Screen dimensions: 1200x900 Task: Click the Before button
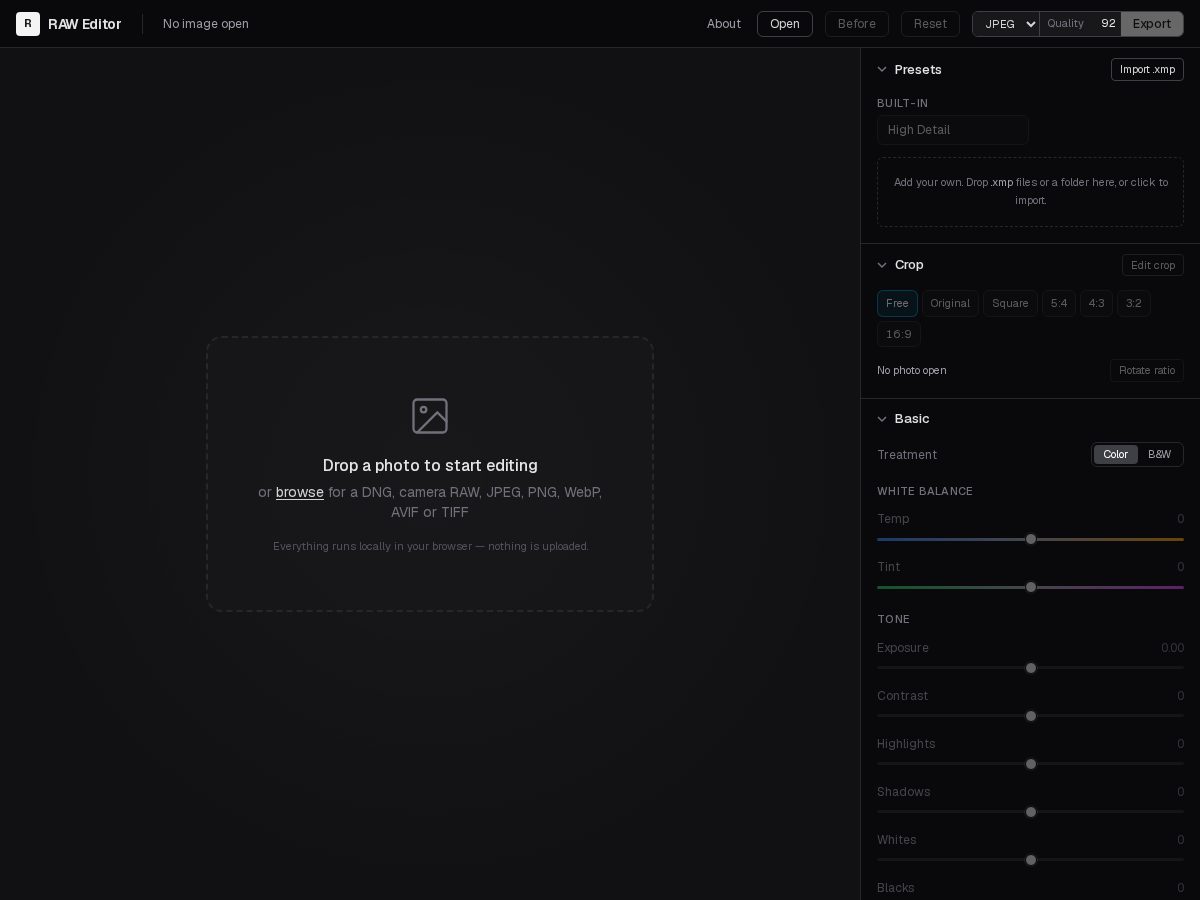857,24
